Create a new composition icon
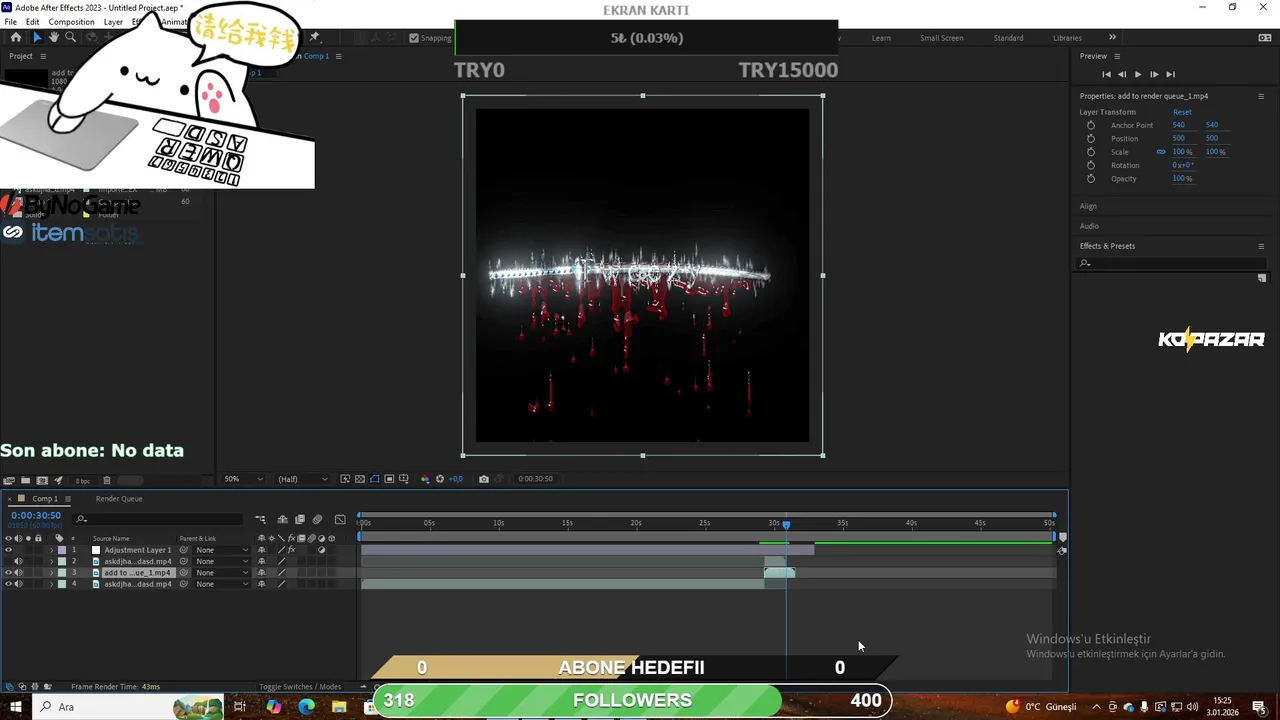 (x=42, y=481)
